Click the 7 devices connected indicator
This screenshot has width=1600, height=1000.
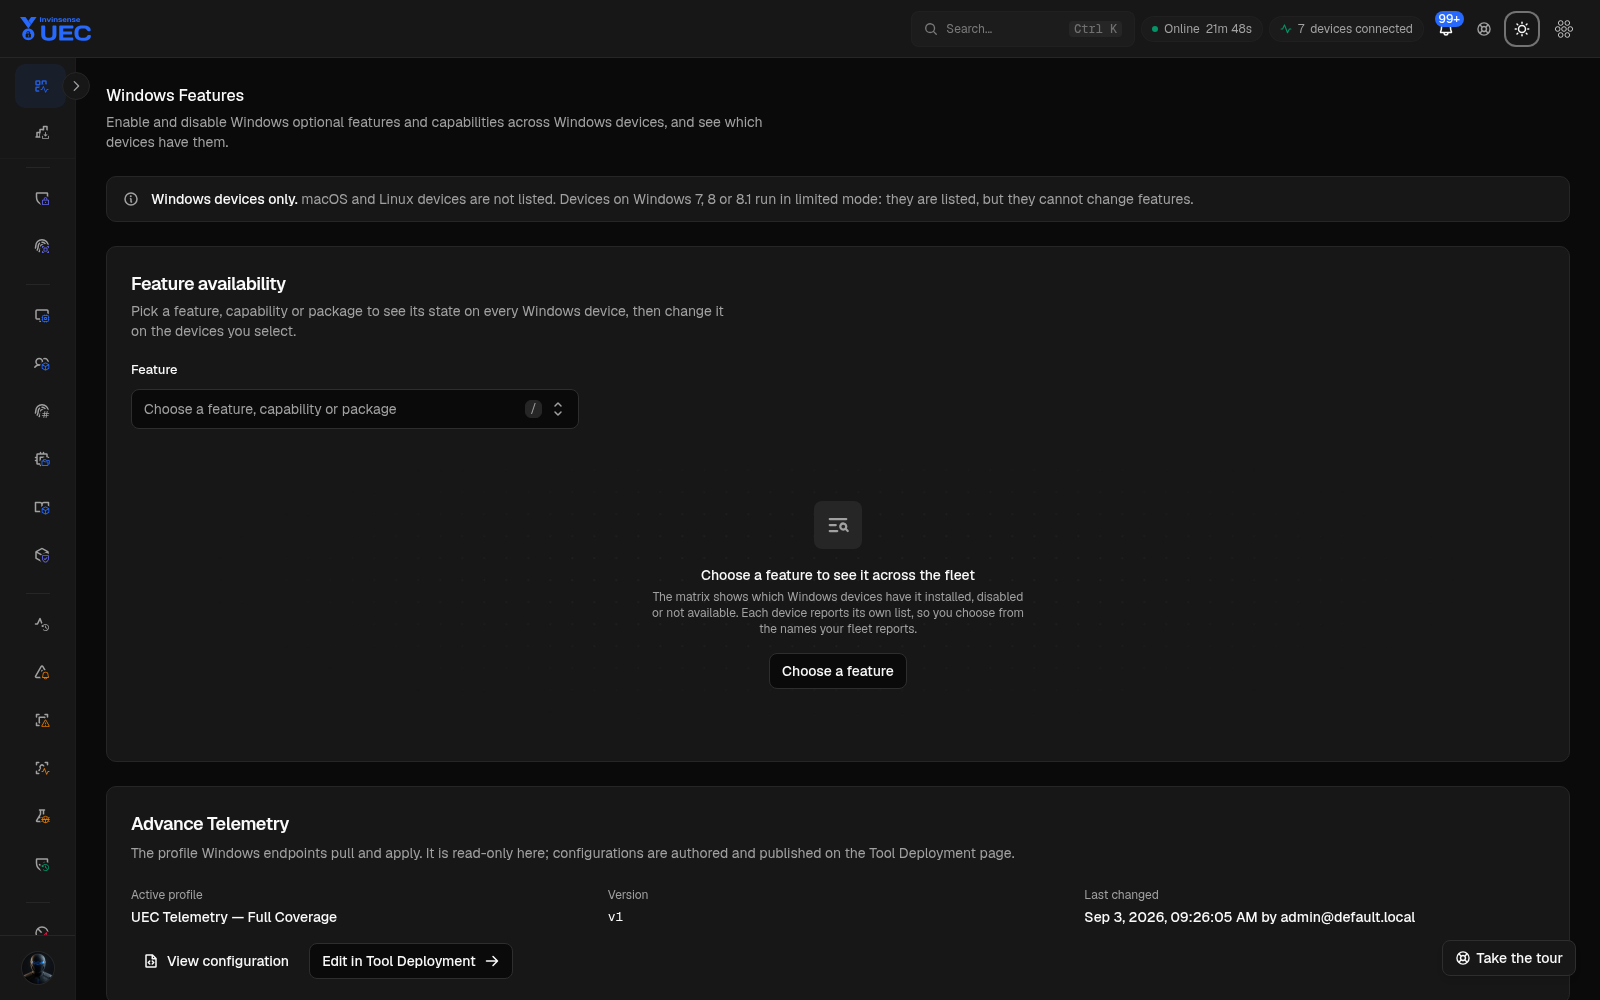click(x=1346, y=29)
